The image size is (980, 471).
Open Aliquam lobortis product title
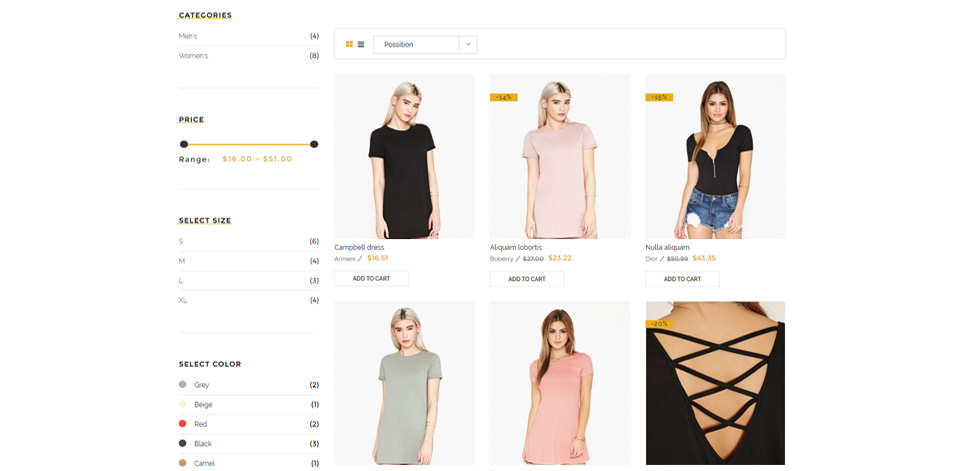point(516,247)
